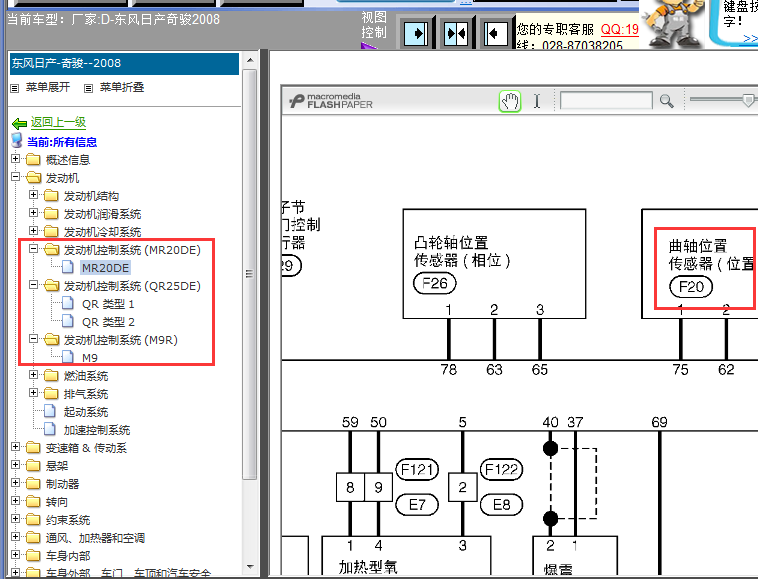Click the green back arrow icon
The height and width of the screenshot is (579, 758).
(19, 123)
